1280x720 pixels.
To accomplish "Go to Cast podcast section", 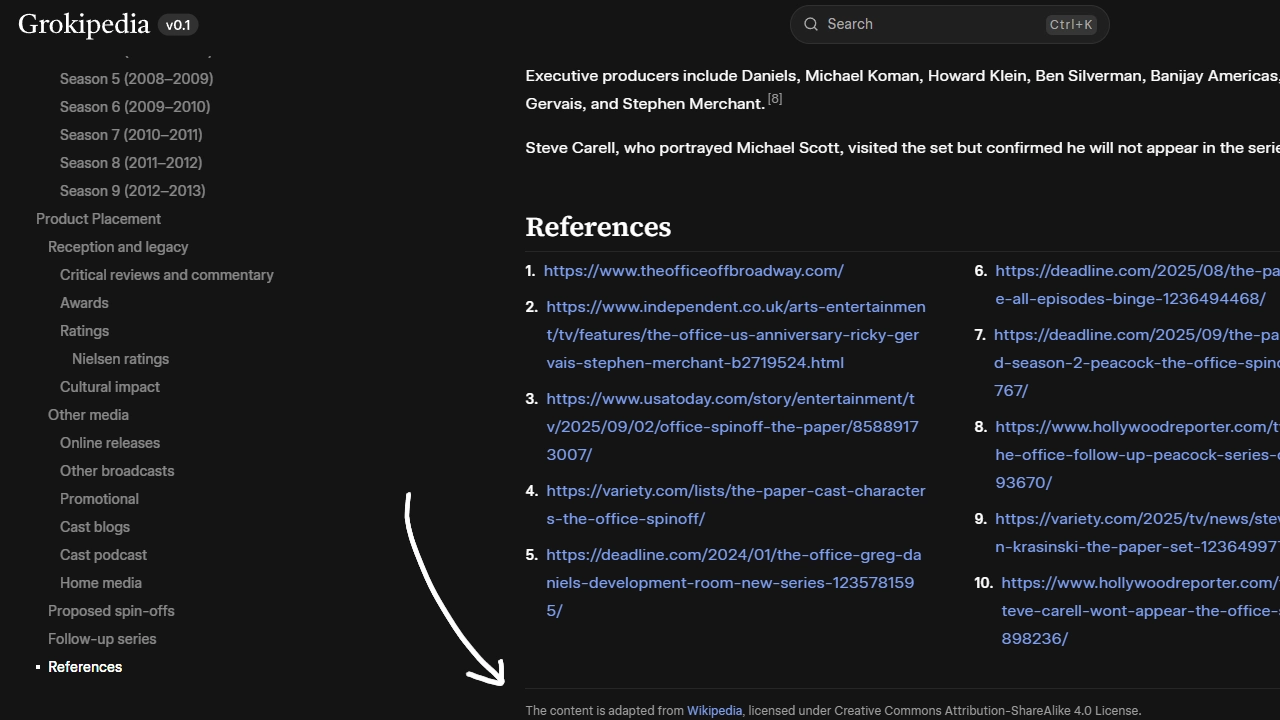I will pos(103,555).
